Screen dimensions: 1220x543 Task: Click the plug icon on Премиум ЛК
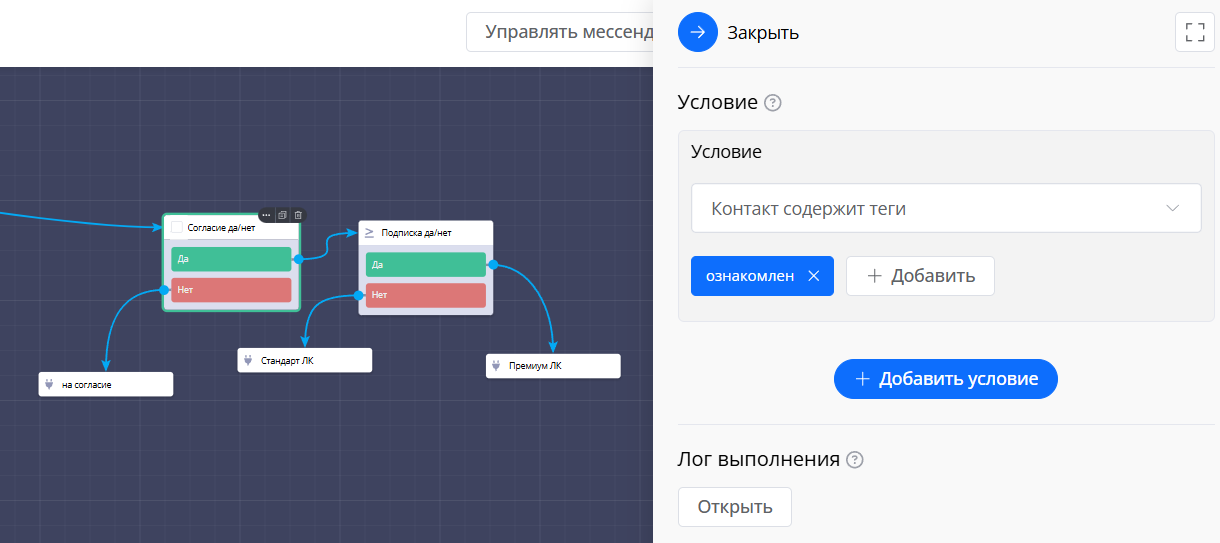(x=496, y=366)
